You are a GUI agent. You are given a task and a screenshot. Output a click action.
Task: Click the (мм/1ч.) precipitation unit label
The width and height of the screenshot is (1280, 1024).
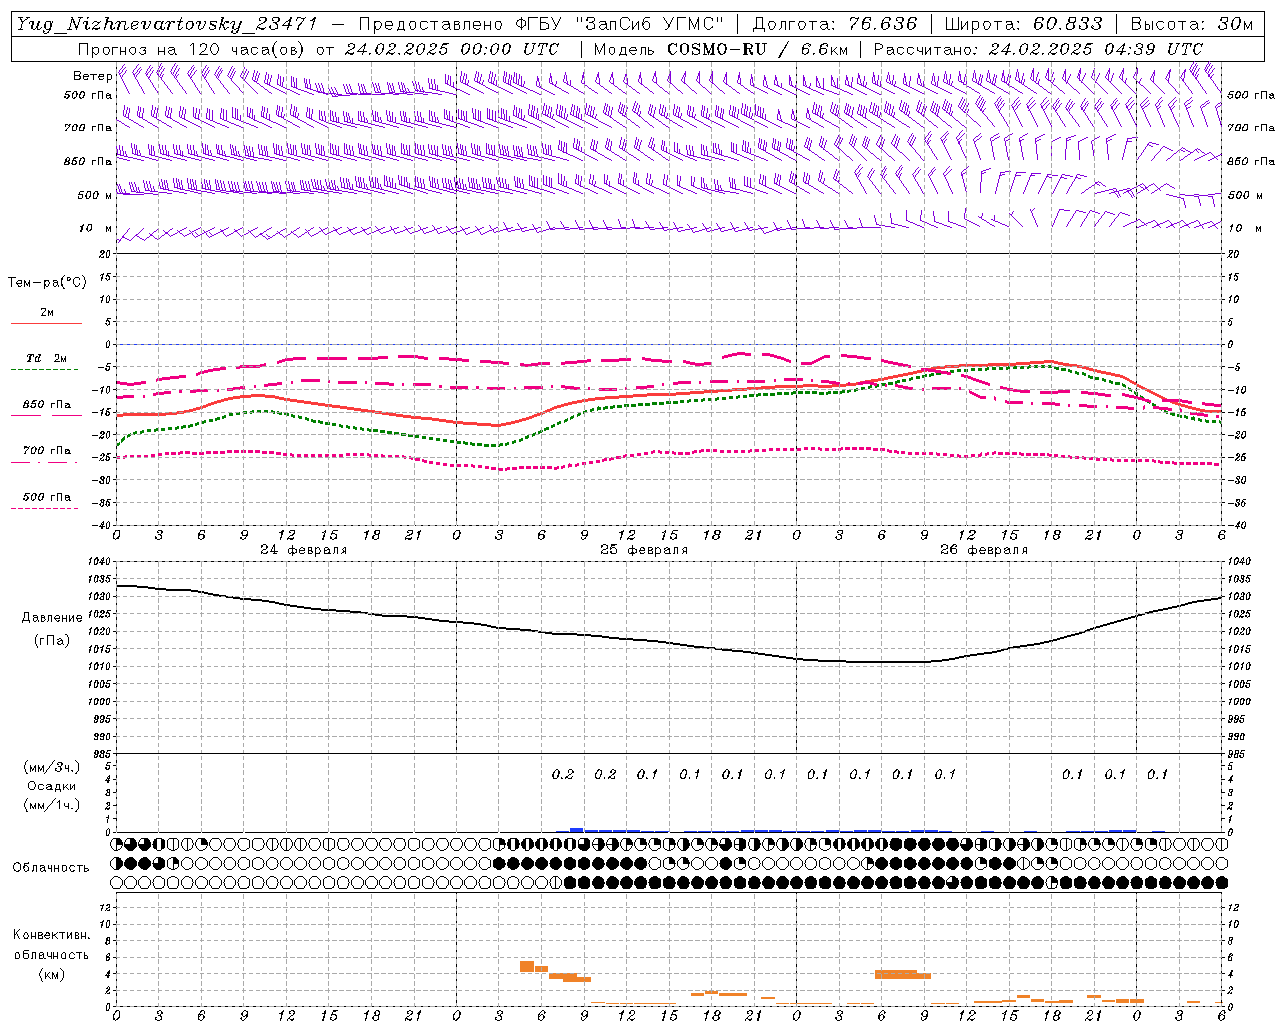click(x=52, y=805)
